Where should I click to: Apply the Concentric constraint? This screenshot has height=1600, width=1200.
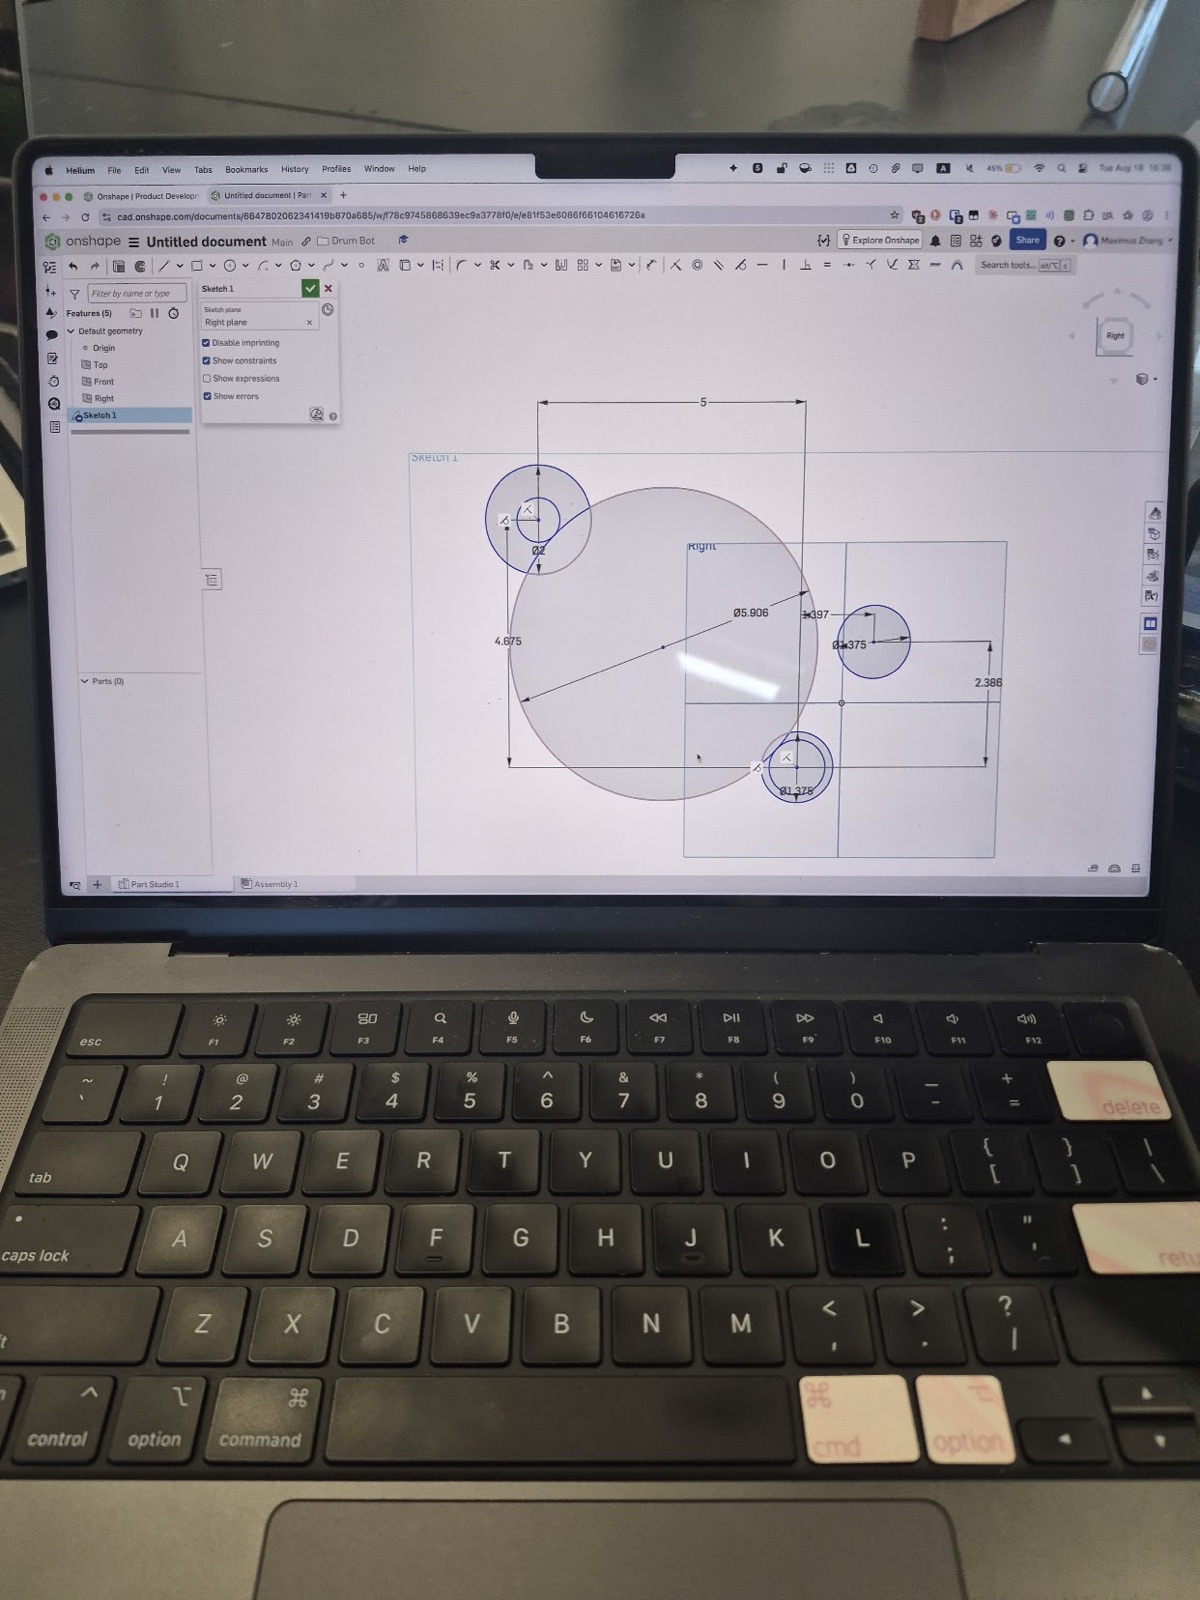coord(697,265)
